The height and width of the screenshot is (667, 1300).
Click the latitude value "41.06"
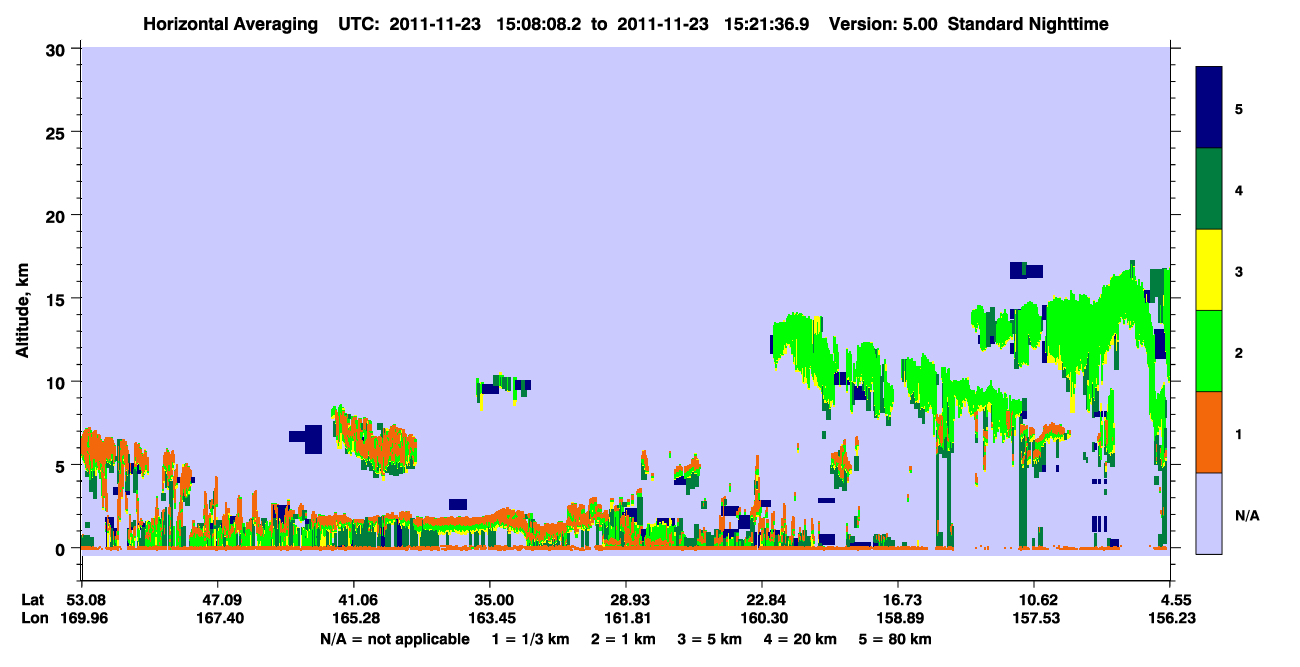click(x=354, y=600)
